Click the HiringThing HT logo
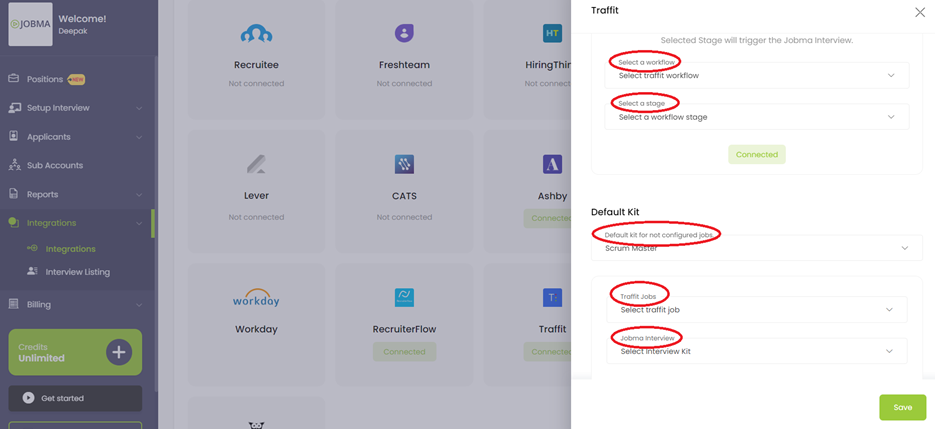The height and width of the screenshot is (429, 935). tap(552, 33)
